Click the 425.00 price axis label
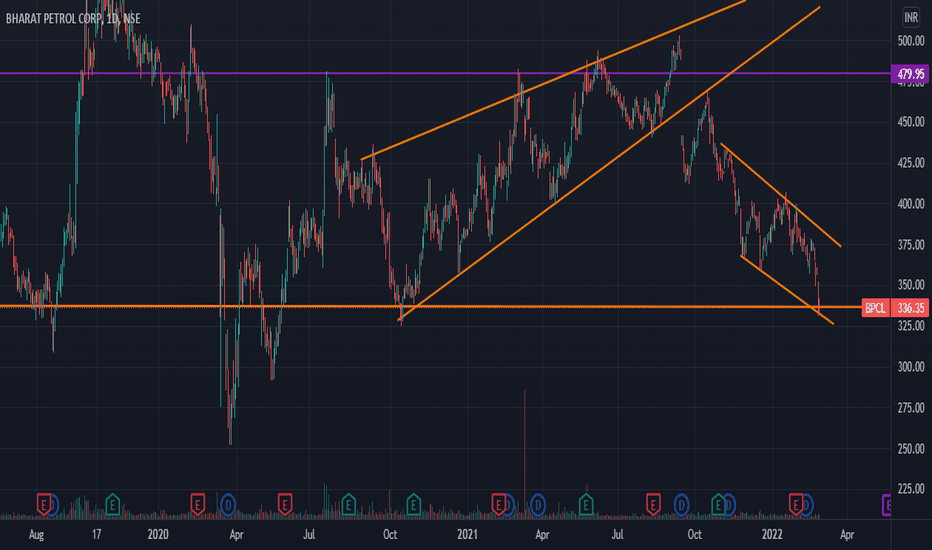932x550 pixels. click(x=911, y=163)
